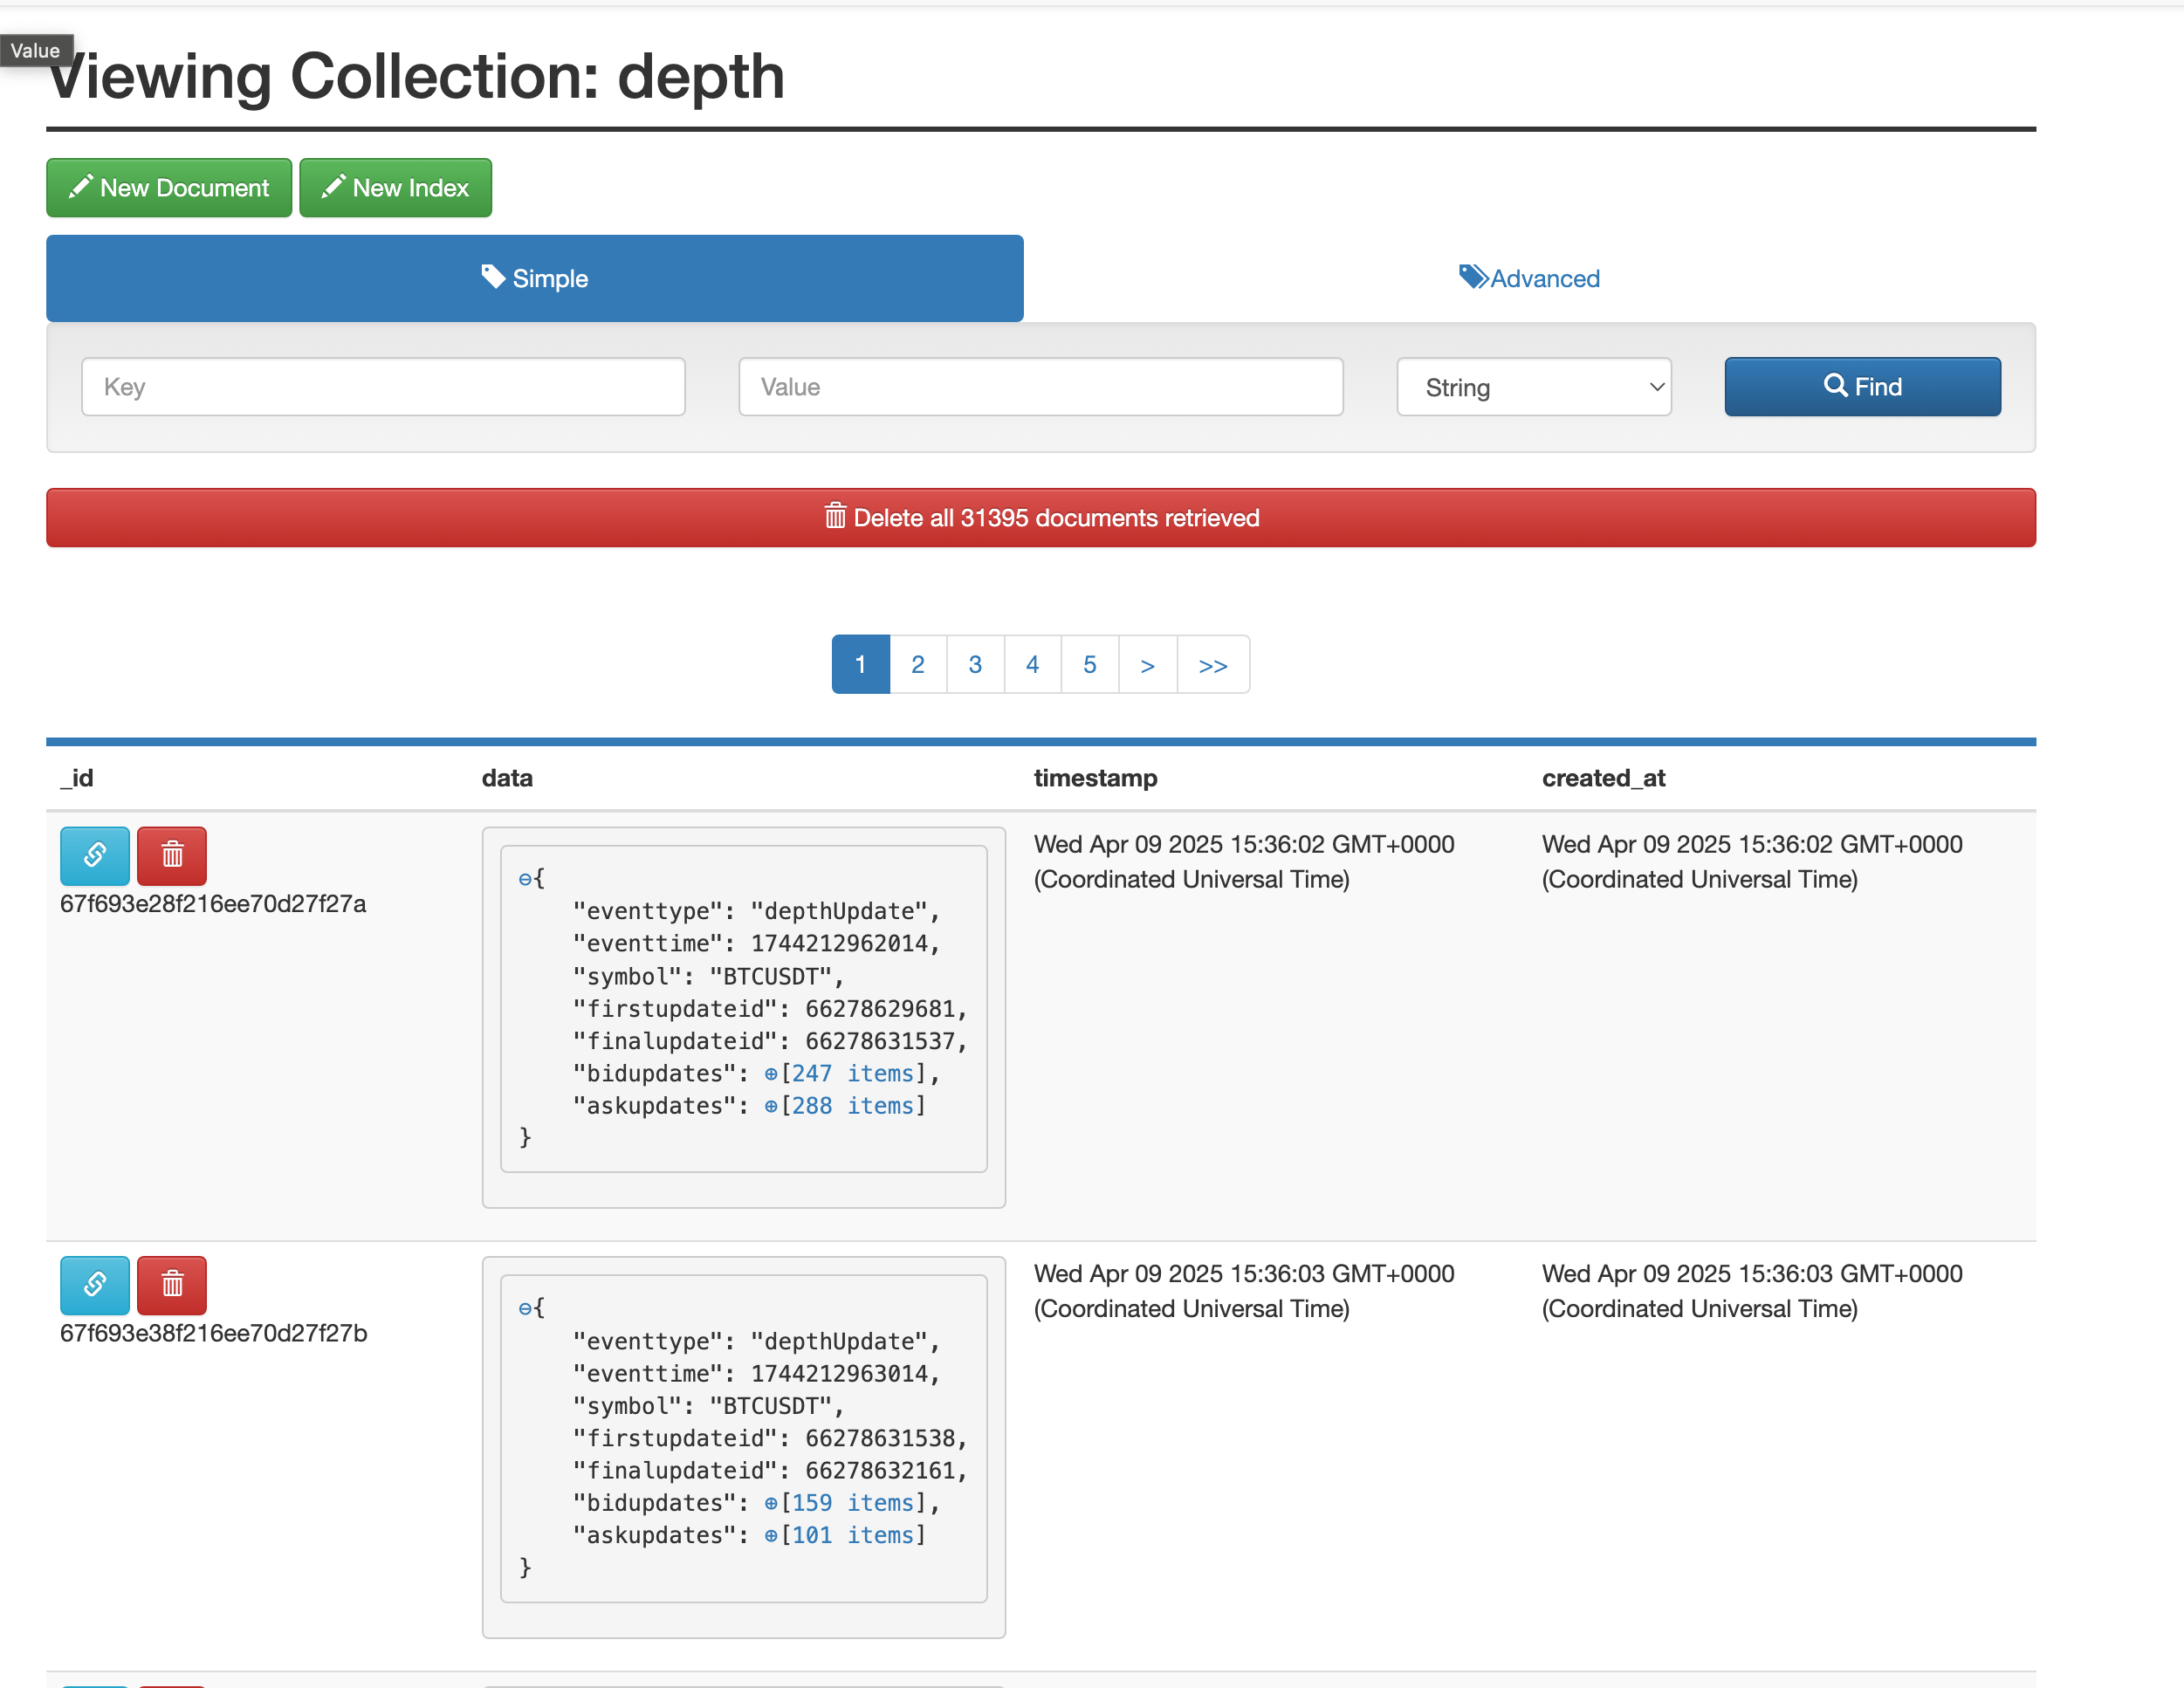This screenshot has height=1688, width=2184.
Task: Open first document via blue link icon
Action: tap(94, 856)
